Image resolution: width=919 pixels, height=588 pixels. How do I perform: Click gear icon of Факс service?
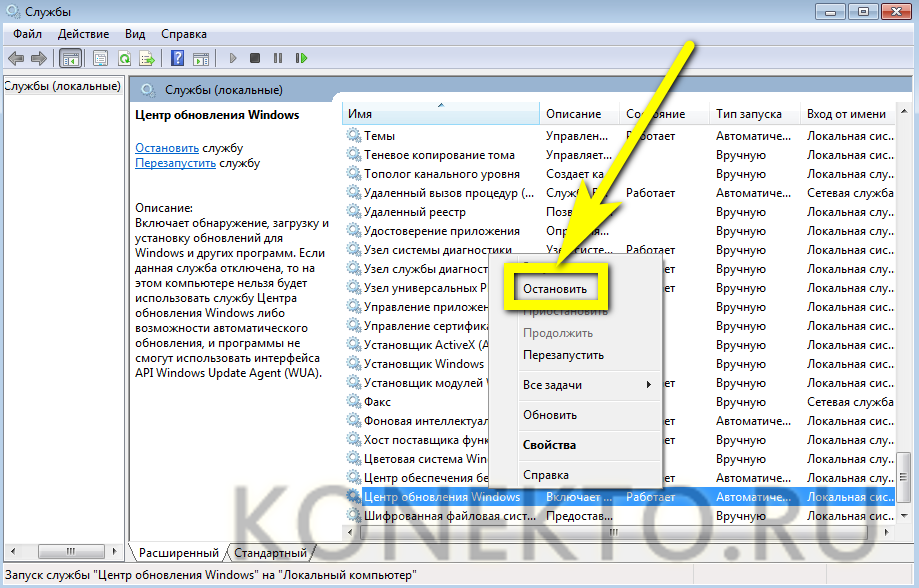pyautogui.click(x=353, y=402)
